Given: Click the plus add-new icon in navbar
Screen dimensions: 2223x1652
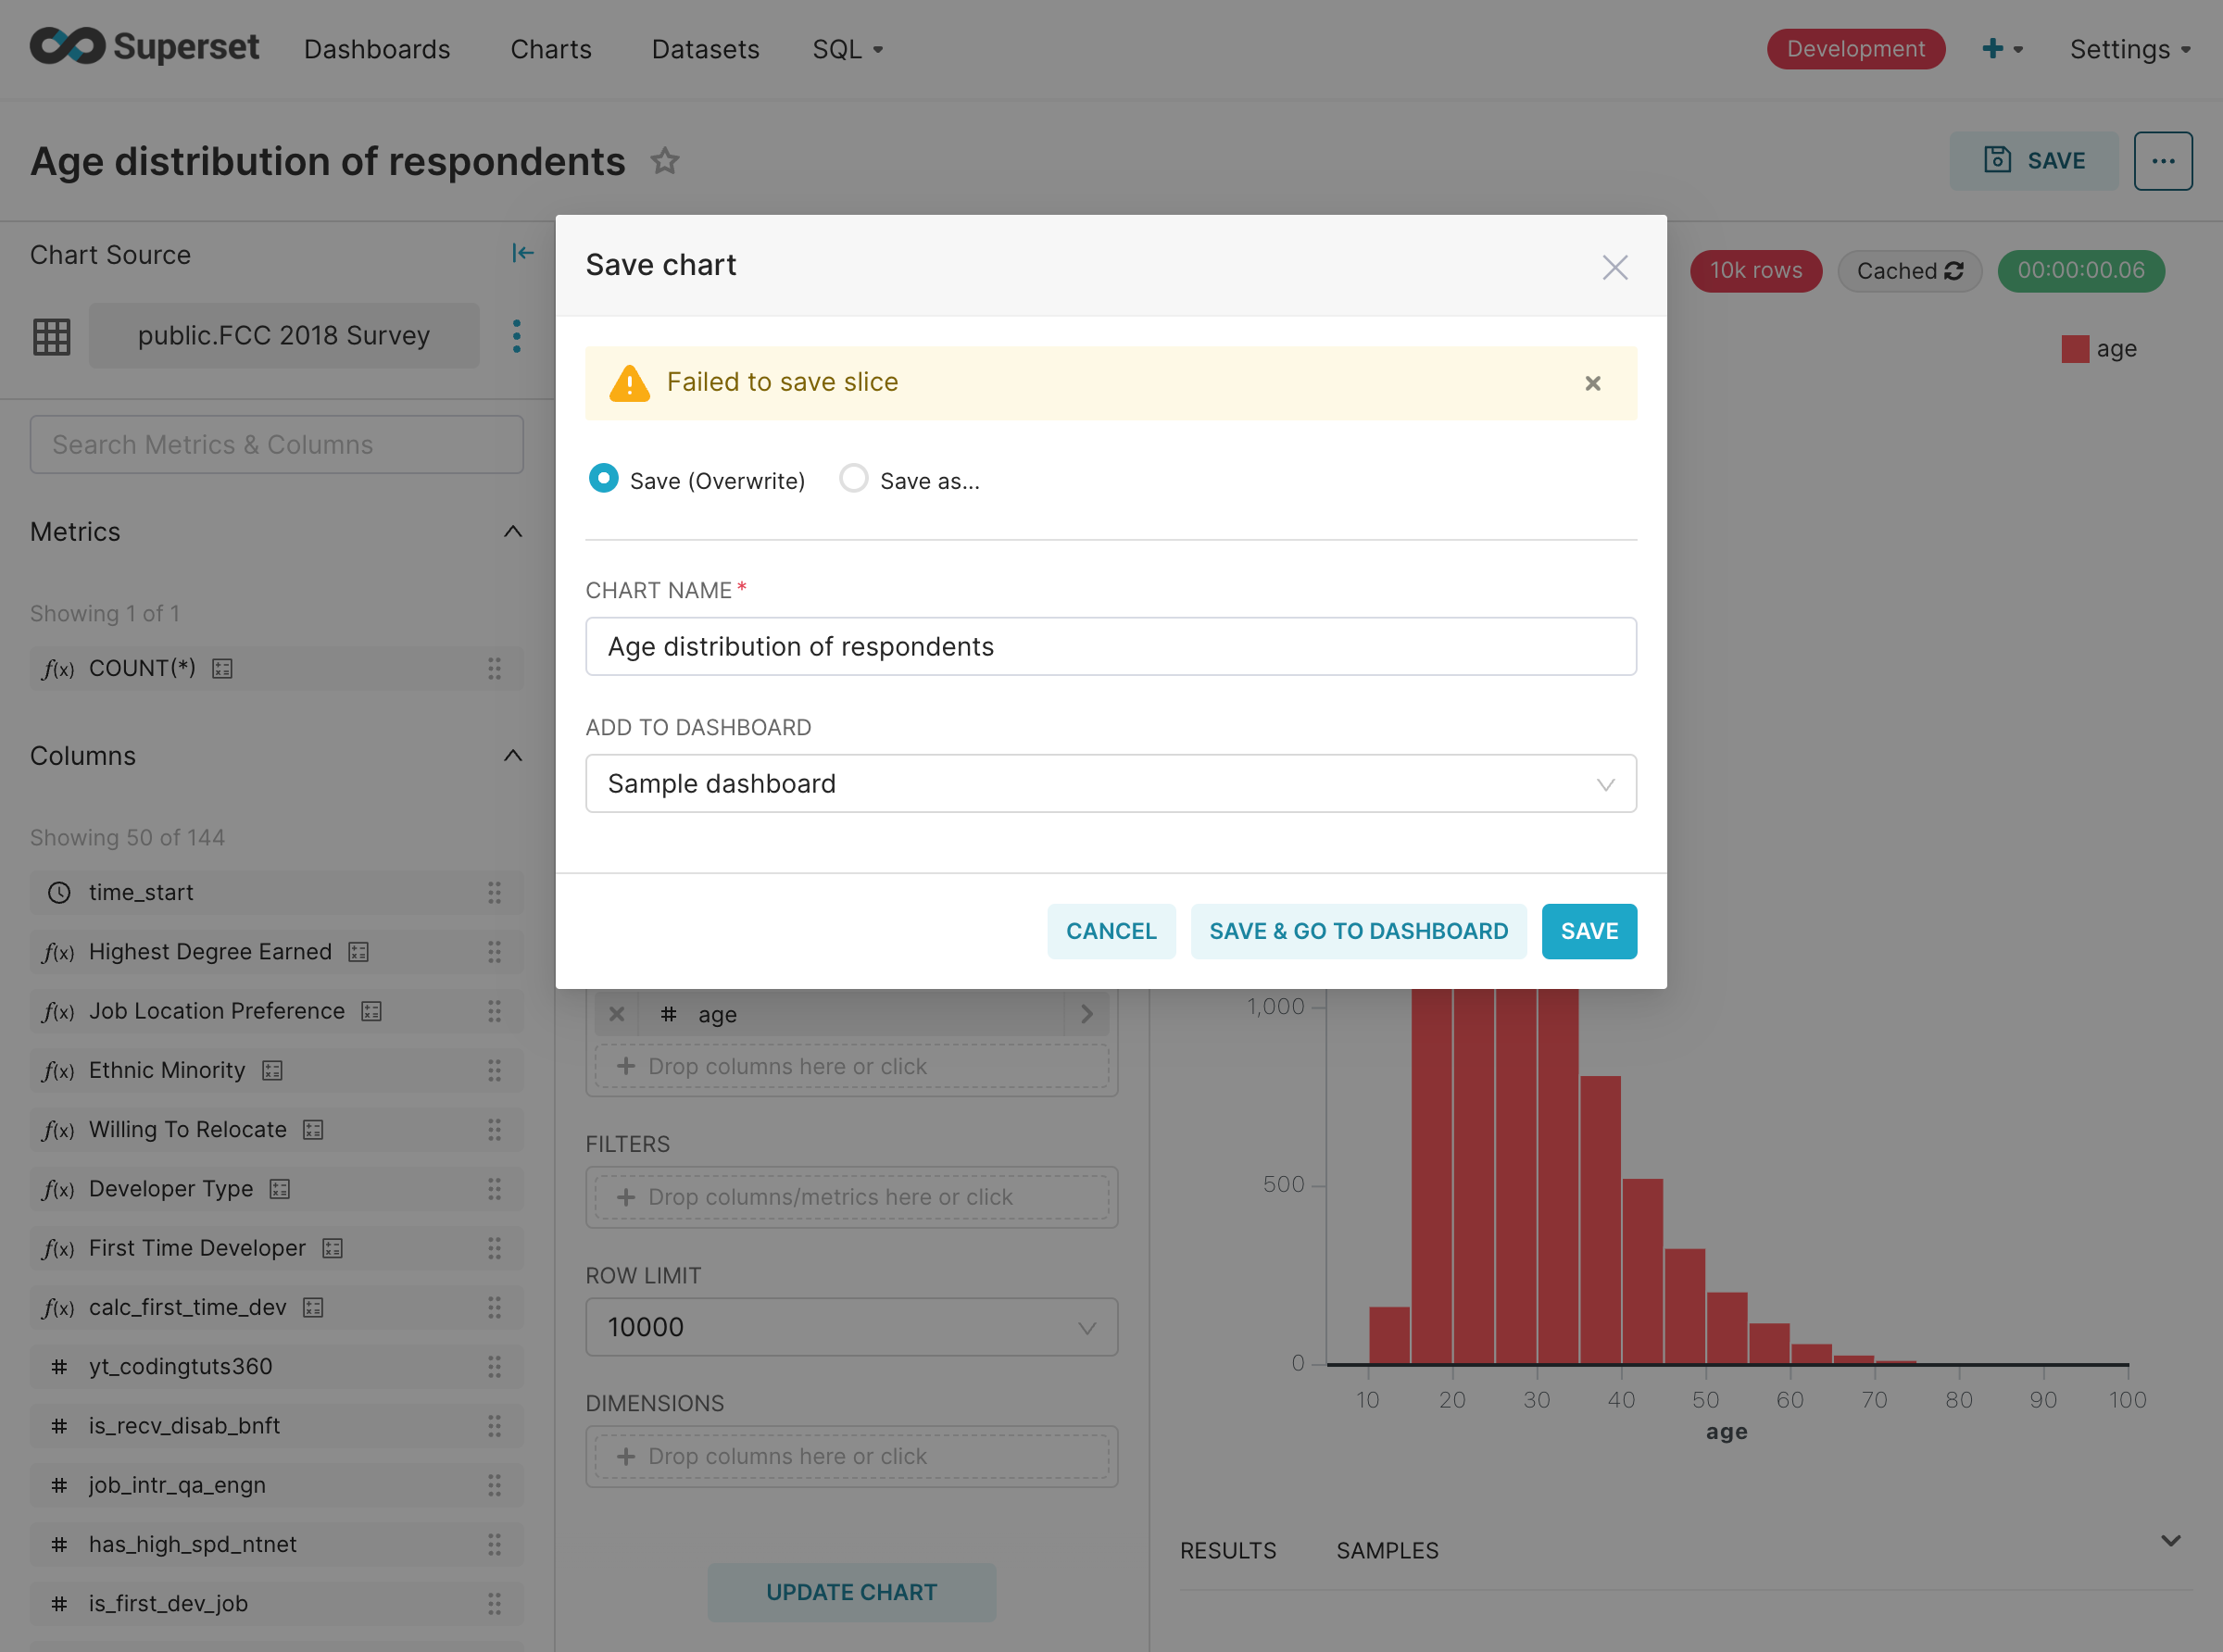Looking at the screenshot, I should (1993, 49).
